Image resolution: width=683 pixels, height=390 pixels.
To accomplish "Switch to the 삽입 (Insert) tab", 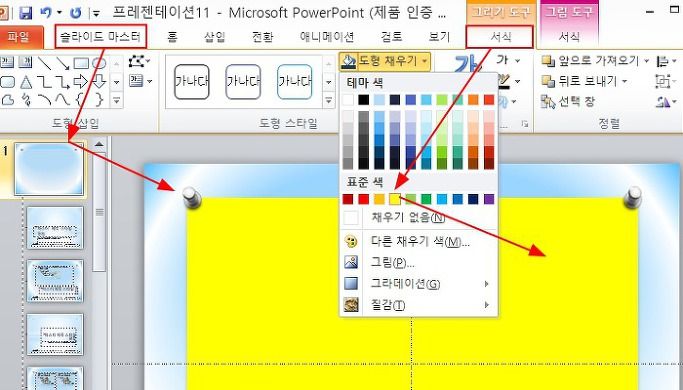I will (215, 37).
